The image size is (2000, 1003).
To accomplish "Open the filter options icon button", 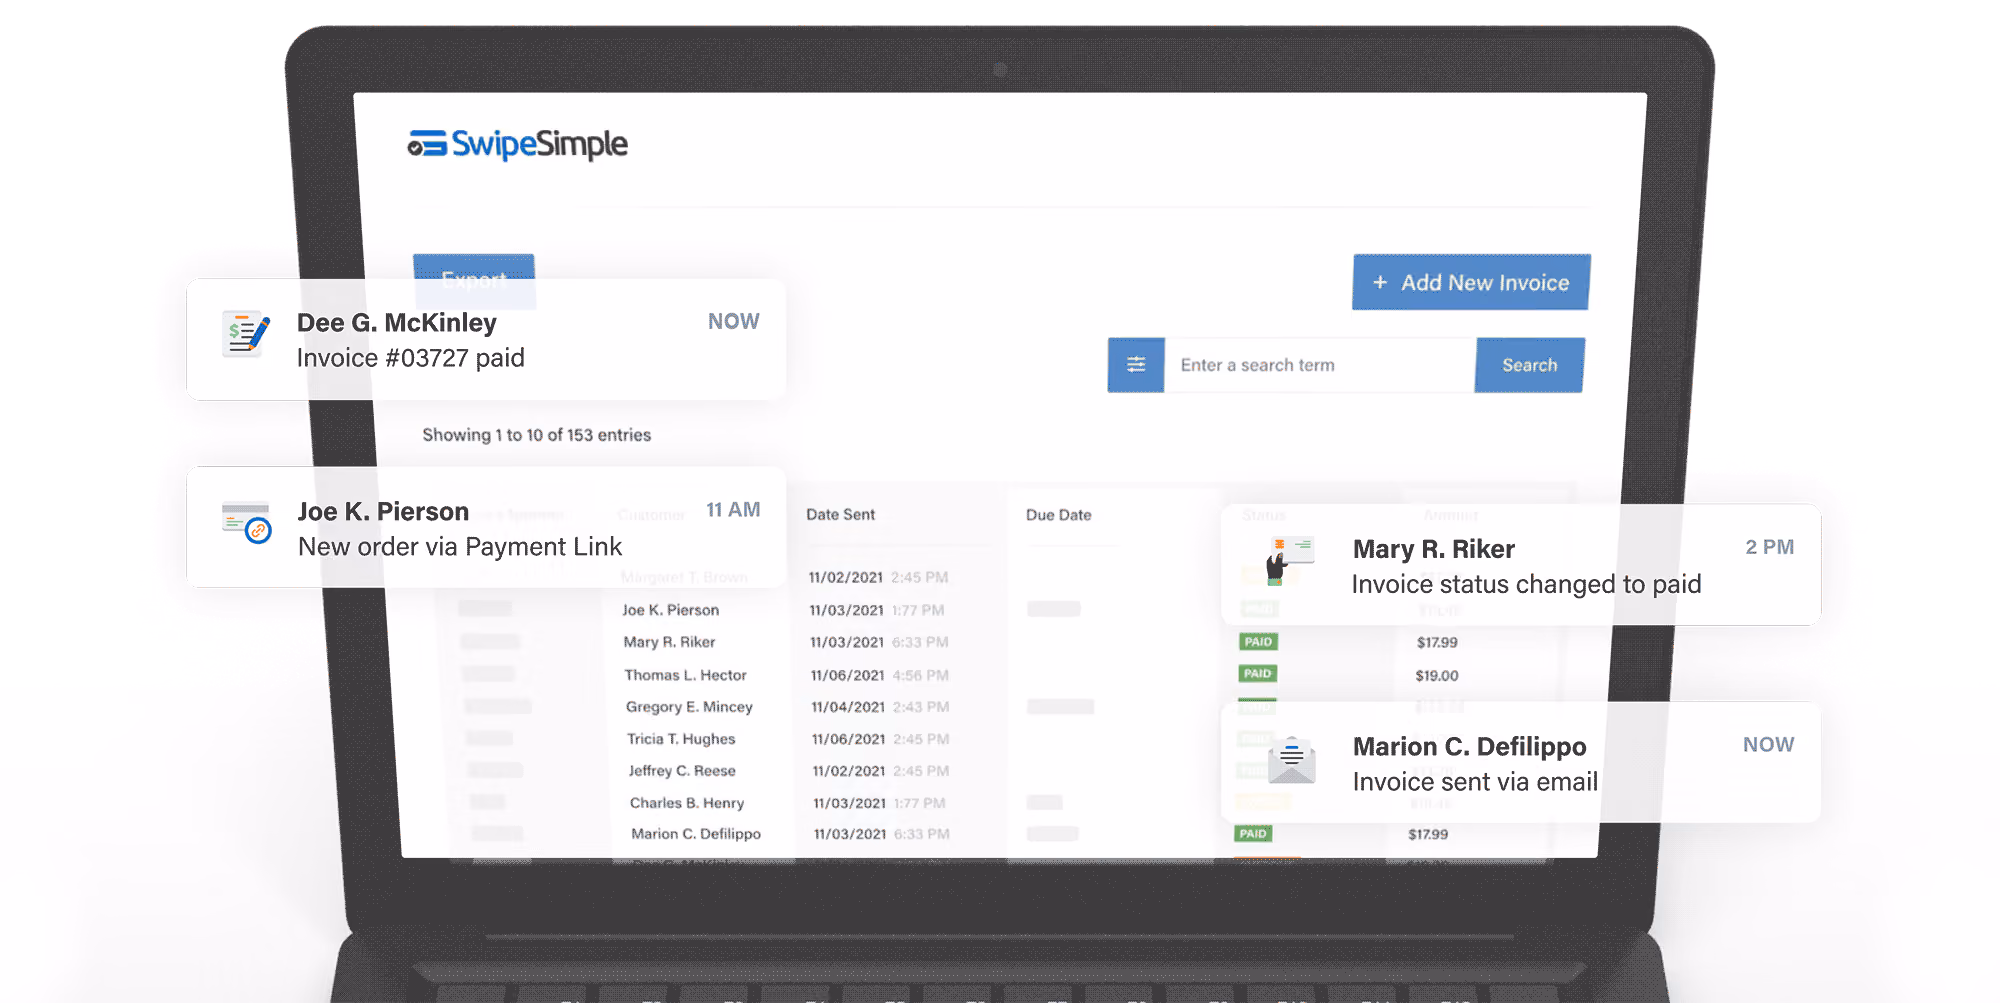I will 1136,365.
